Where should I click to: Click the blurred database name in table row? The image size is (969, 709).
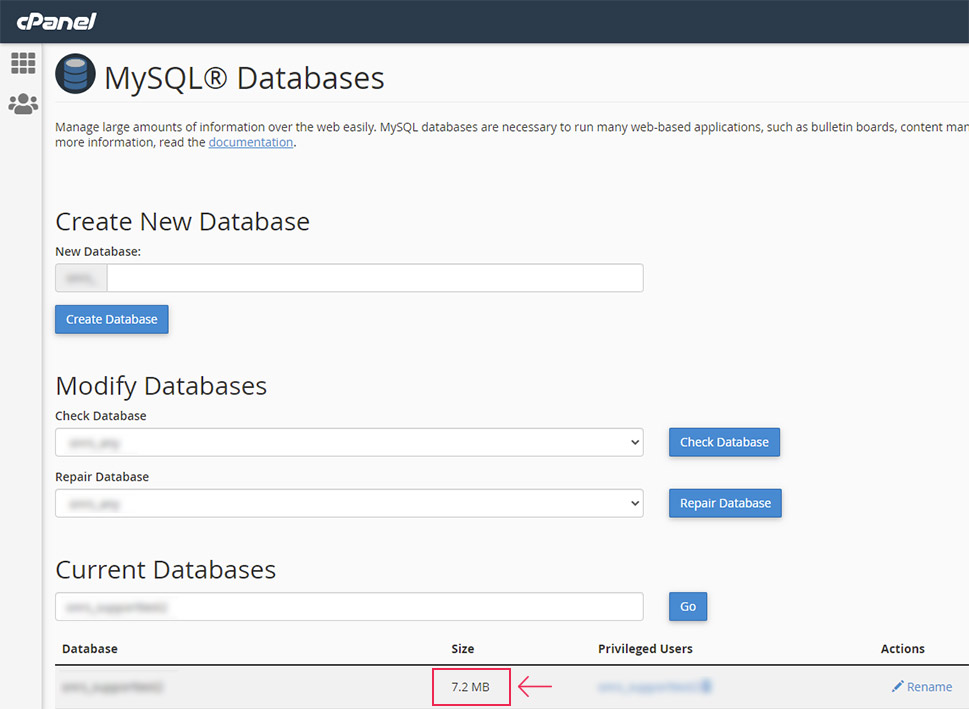pyautogui.click(x=113, y=687)
